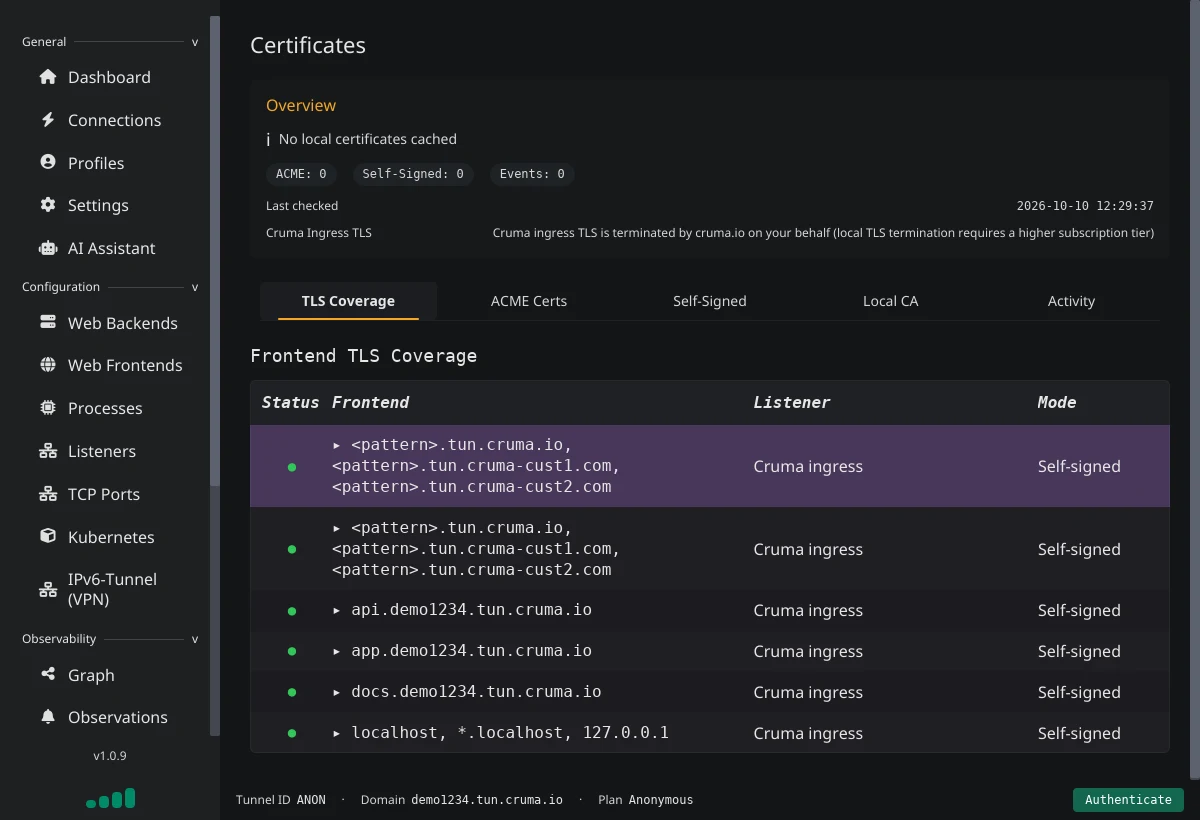
Task: Click the Frontend column header
Action: pyautogui.click(x=370, y=402)
